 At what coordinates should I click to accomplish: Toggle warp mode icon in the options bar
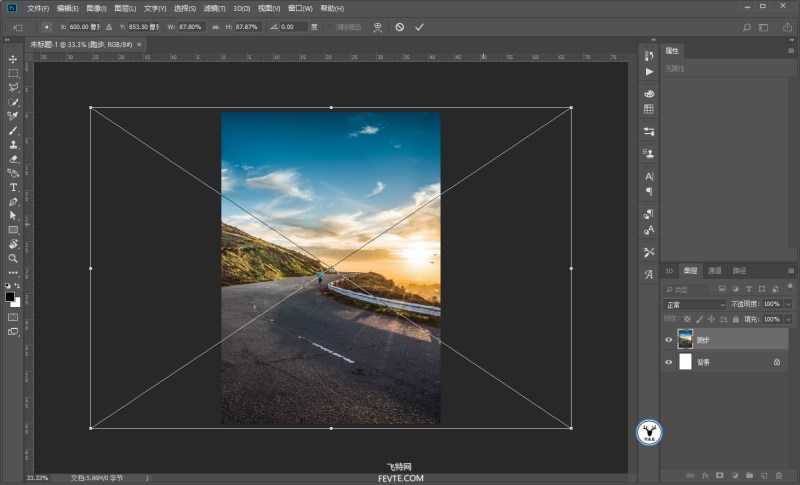point(377,27)
